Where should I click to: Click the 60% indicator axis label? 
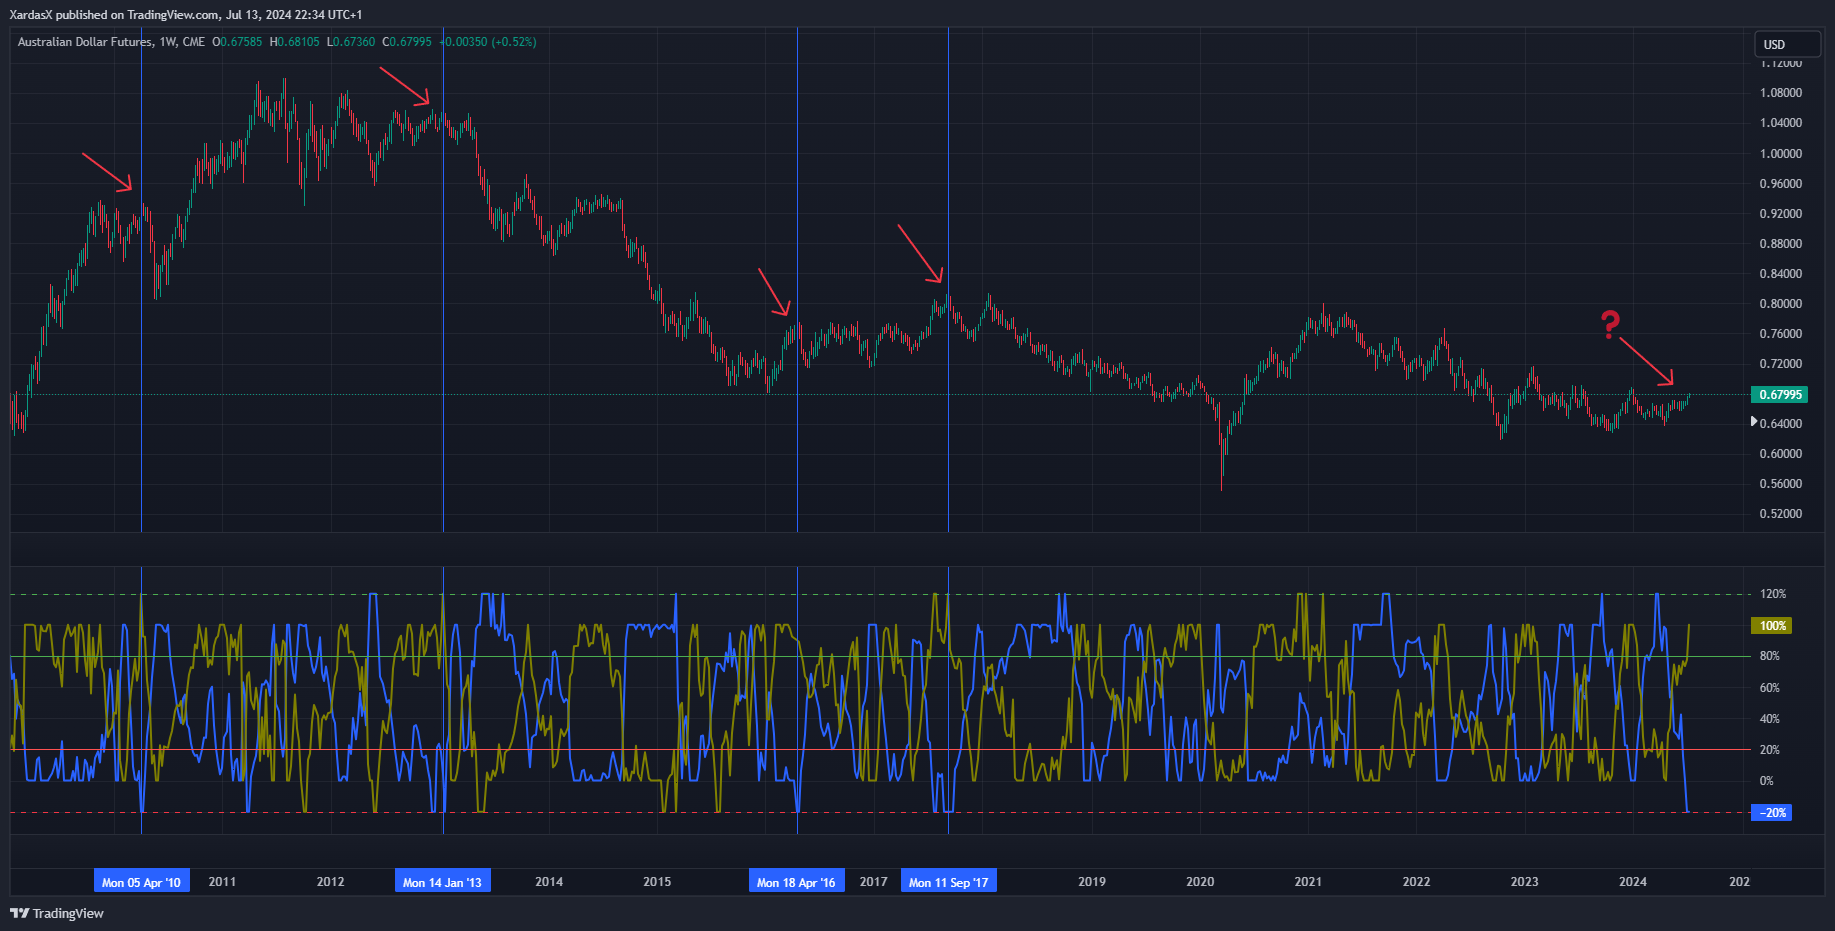click(1770, 688)
